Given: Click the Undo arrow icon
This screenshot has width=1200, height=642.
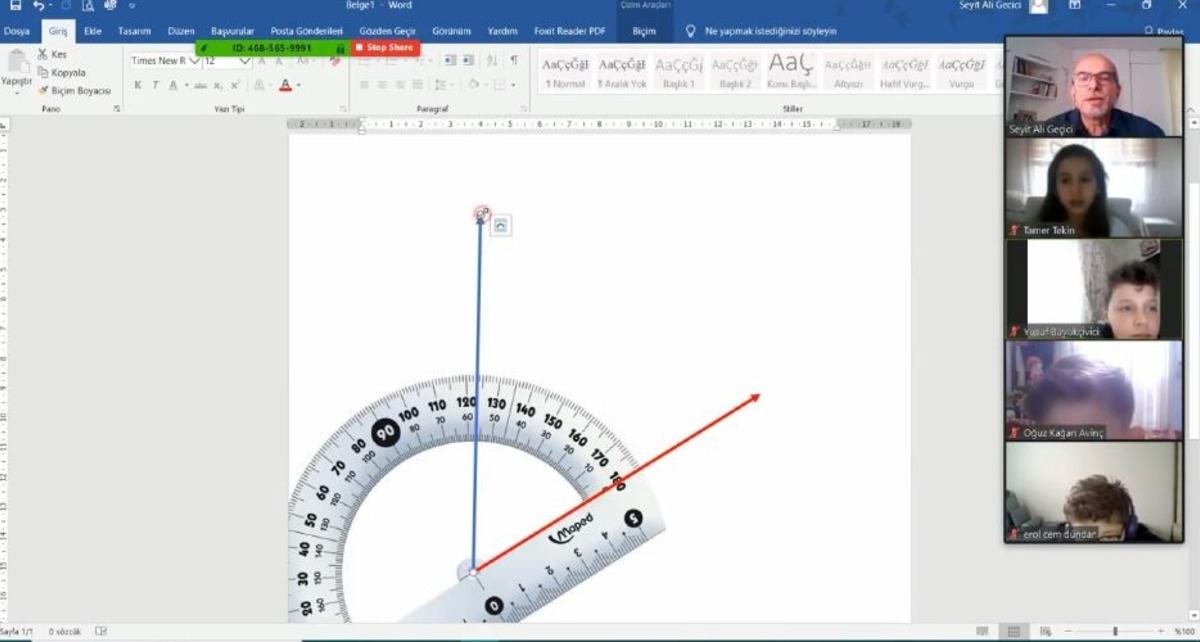Looking at the screenshot, I should click(x=38, y=6).
